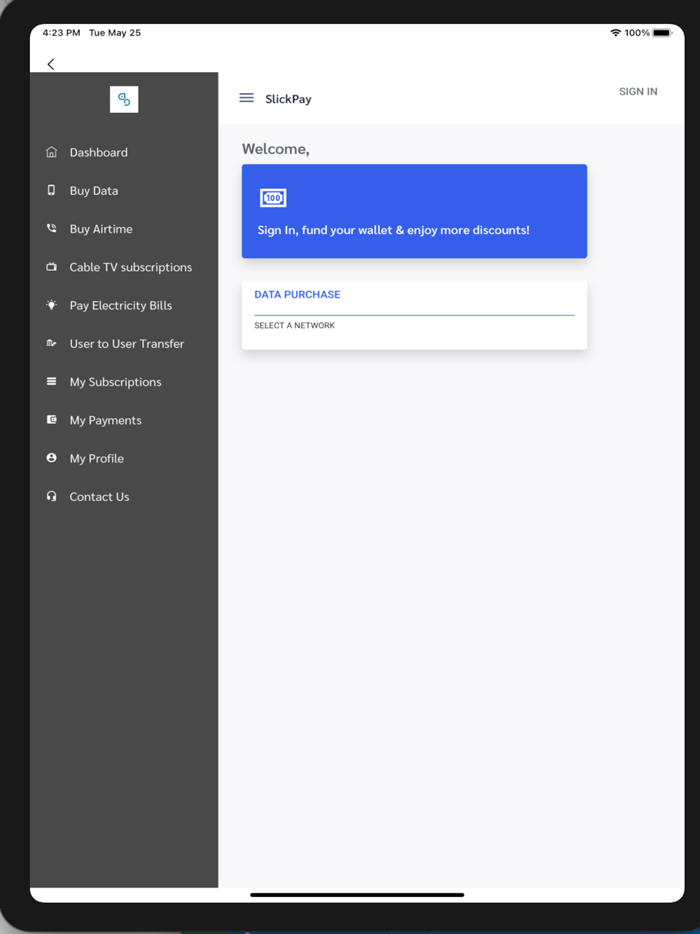Click the My Profile person icon

coord(51,458)
